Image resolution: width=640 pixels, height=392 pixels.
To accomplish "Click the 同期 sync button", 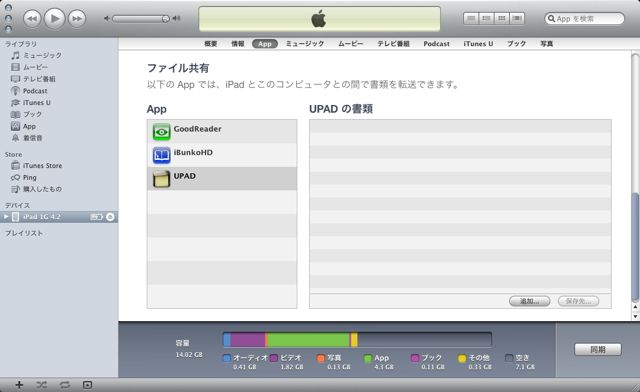I will 598,350.
